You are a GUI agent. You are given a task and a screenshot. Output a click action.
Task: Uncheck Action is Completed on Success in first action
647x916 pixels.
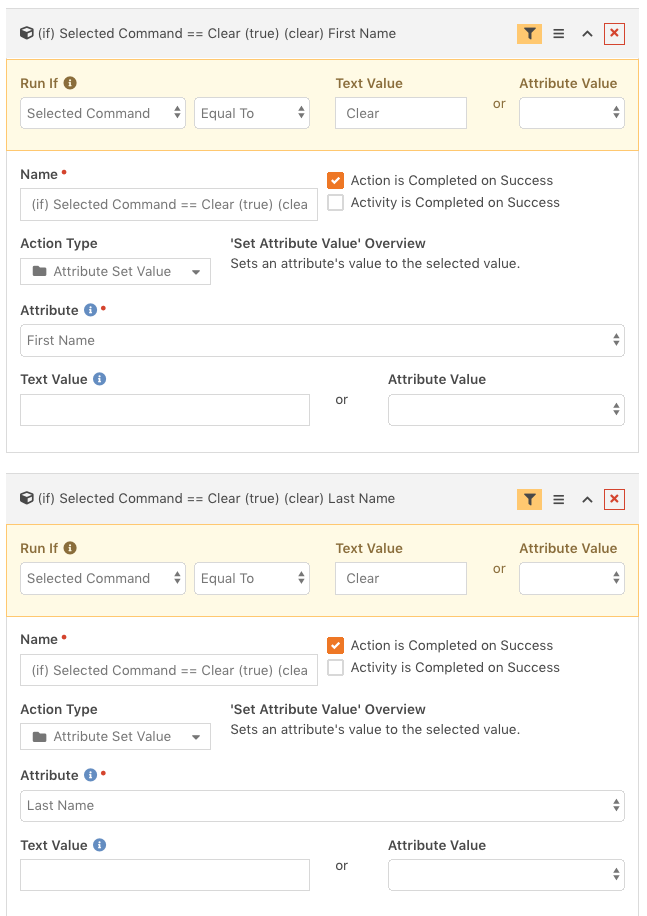point(335,181)
